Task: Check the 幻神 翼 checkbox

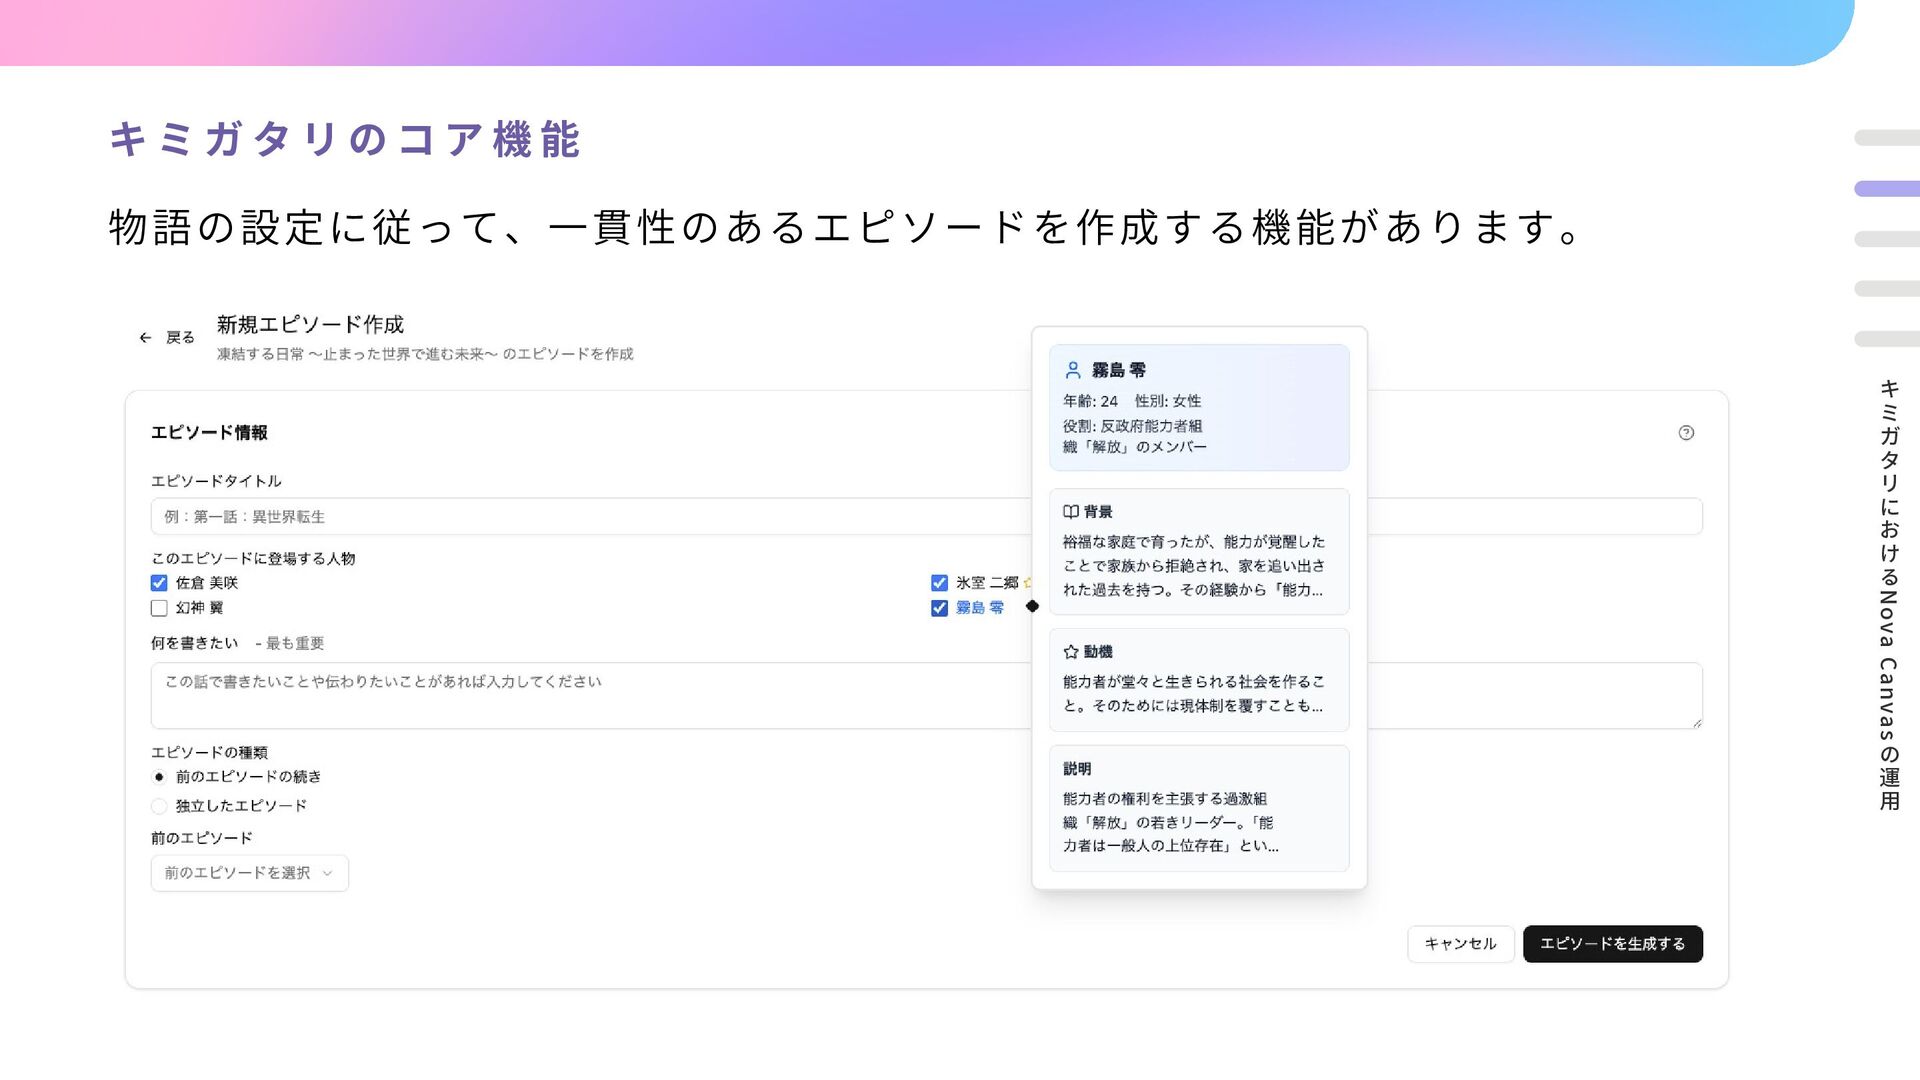Action: (159, 608)
